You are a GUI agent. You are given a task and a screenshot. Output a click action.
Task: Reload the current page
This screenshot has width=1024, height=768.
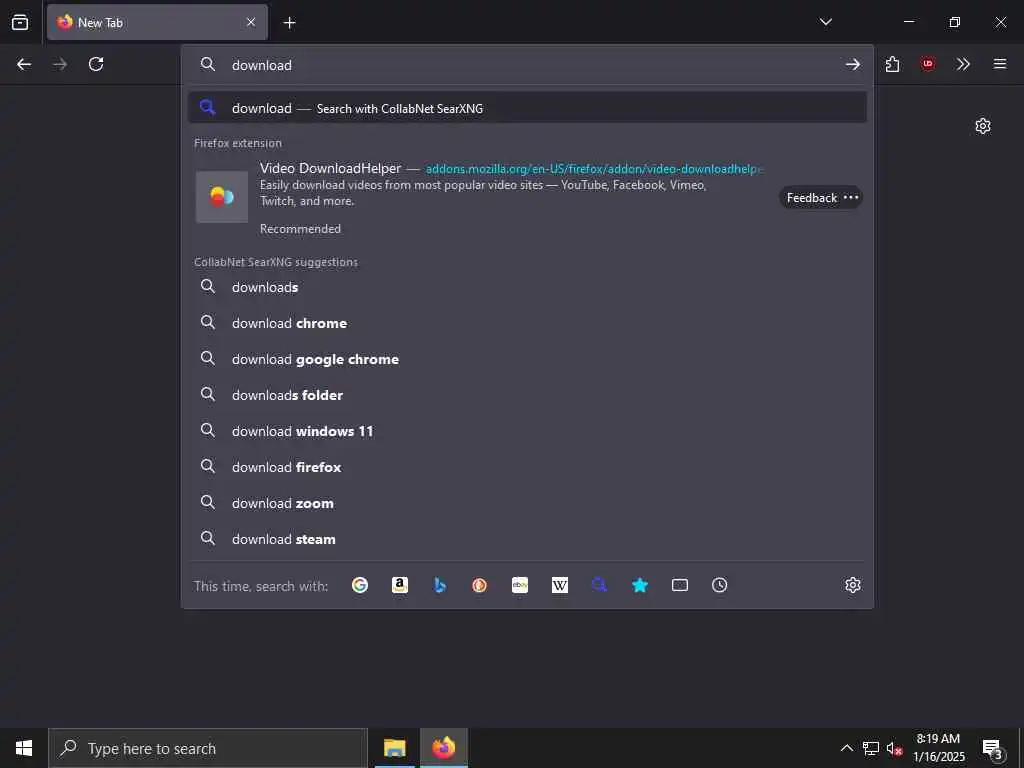[x=96, y=64]
